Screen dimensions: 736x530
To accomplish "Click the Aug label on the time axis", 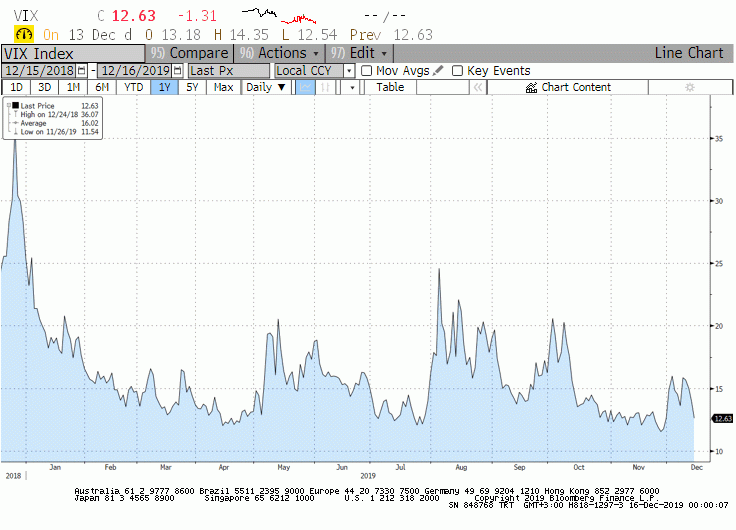I will 461,467.
